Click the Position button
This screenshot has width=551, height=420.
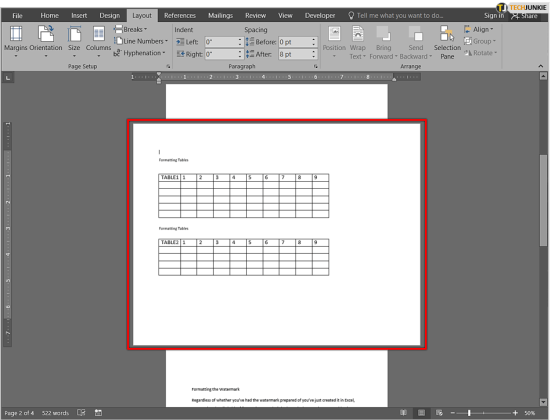pyautogui.click(x=334, y=41)
